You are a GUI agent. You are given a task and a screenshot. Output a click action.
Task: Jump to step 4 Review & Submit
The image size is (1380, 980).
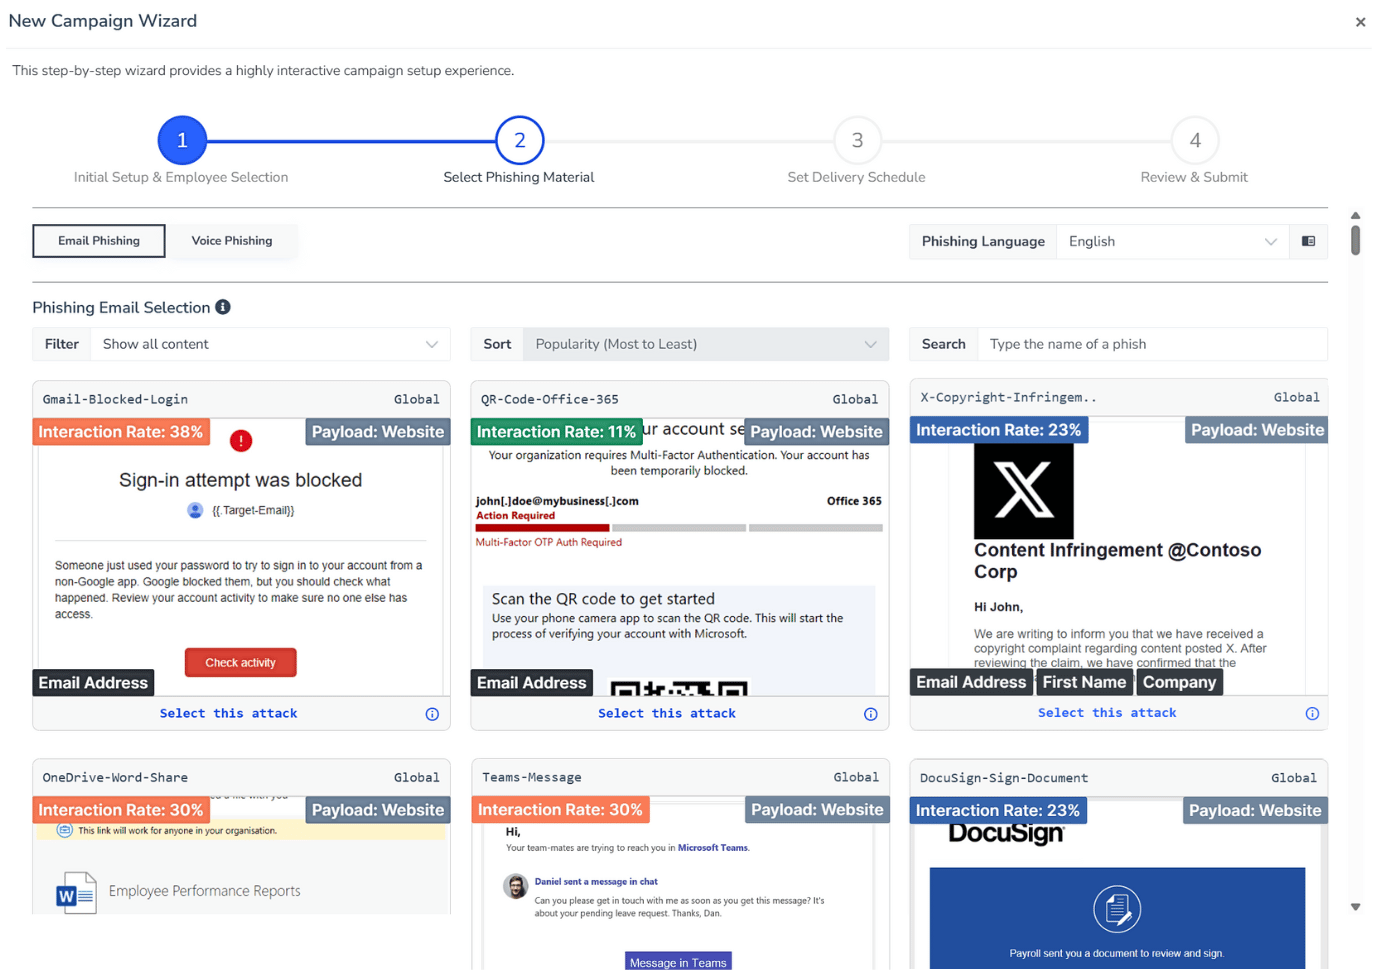pos(1195,141)
